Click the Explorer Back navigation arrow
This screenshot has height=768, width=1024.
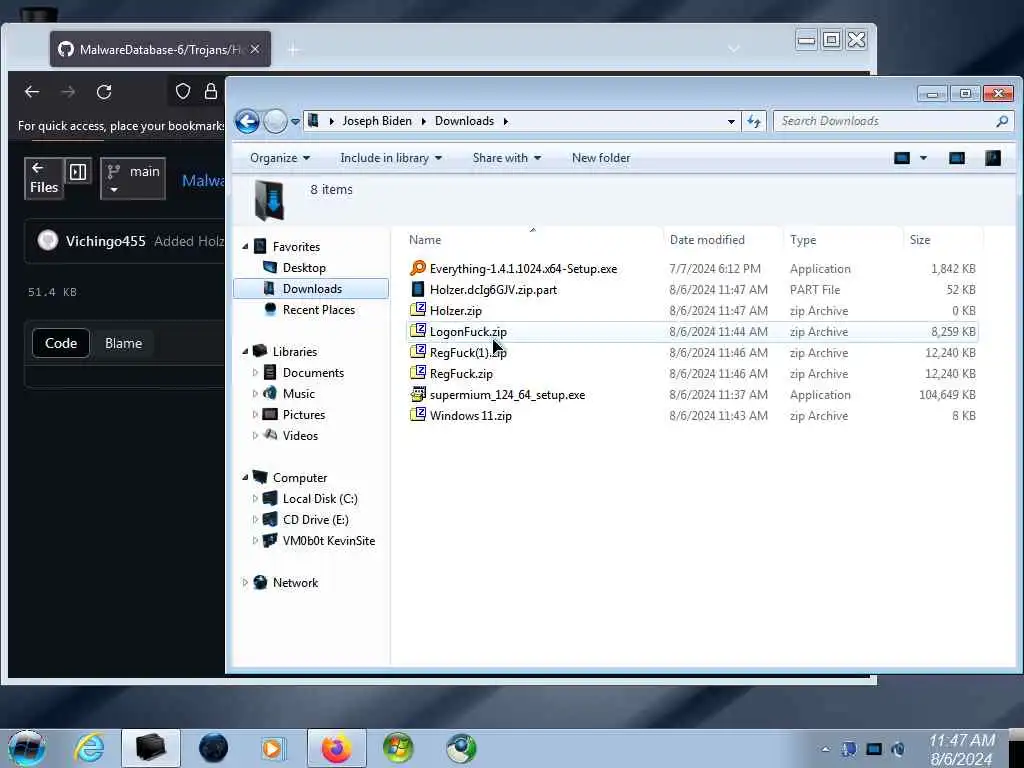coord(248,121)
